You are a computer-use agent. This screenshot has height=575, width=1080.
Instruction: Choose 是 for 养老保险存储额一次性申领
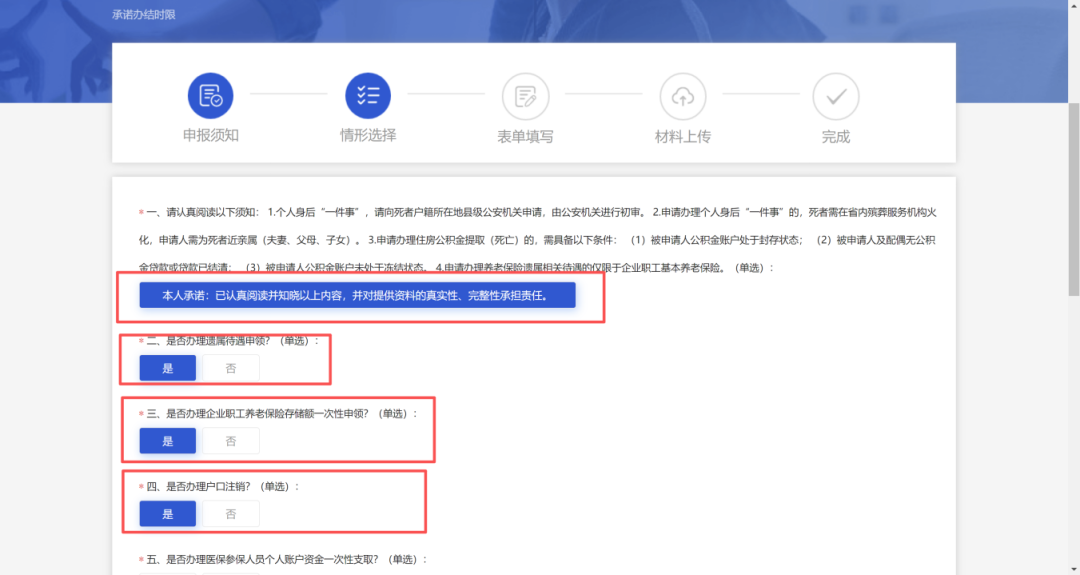[x=167, y=441]
